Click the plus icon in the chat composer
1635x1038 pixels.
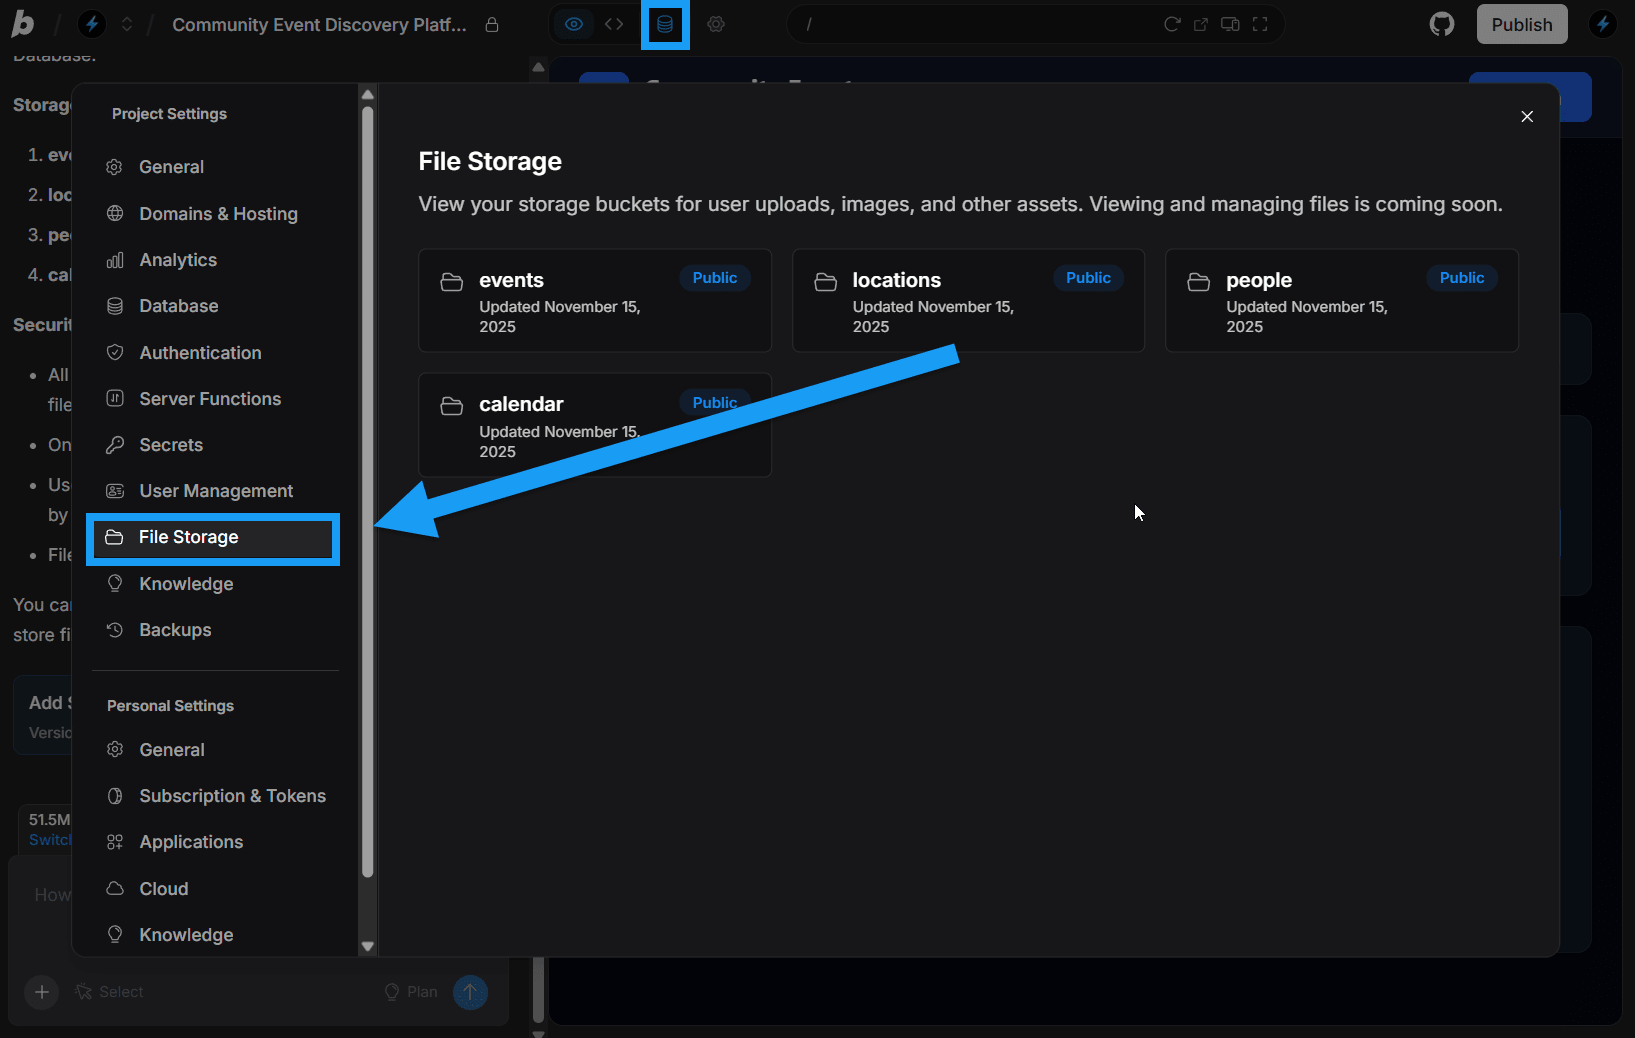pyautogui.click(x=41, y=992)
